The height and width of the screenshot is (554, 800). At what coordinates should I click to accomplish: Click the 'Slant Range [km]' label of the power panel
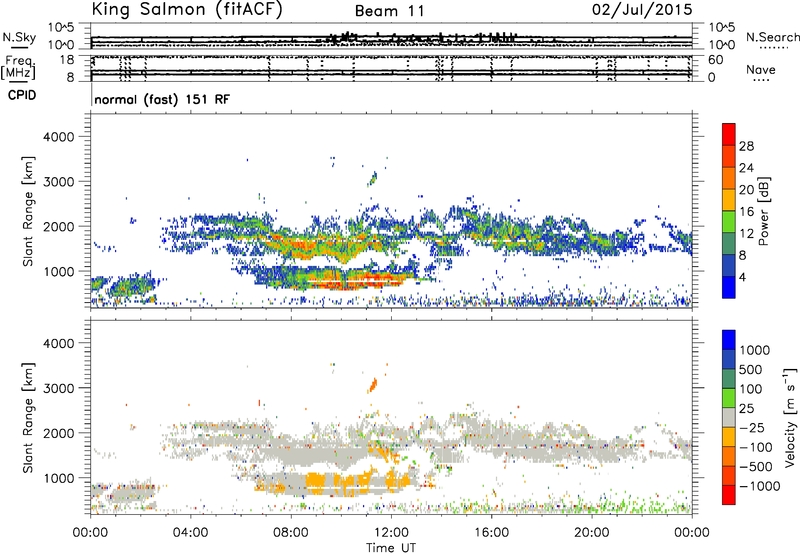[x=28, y=211]
